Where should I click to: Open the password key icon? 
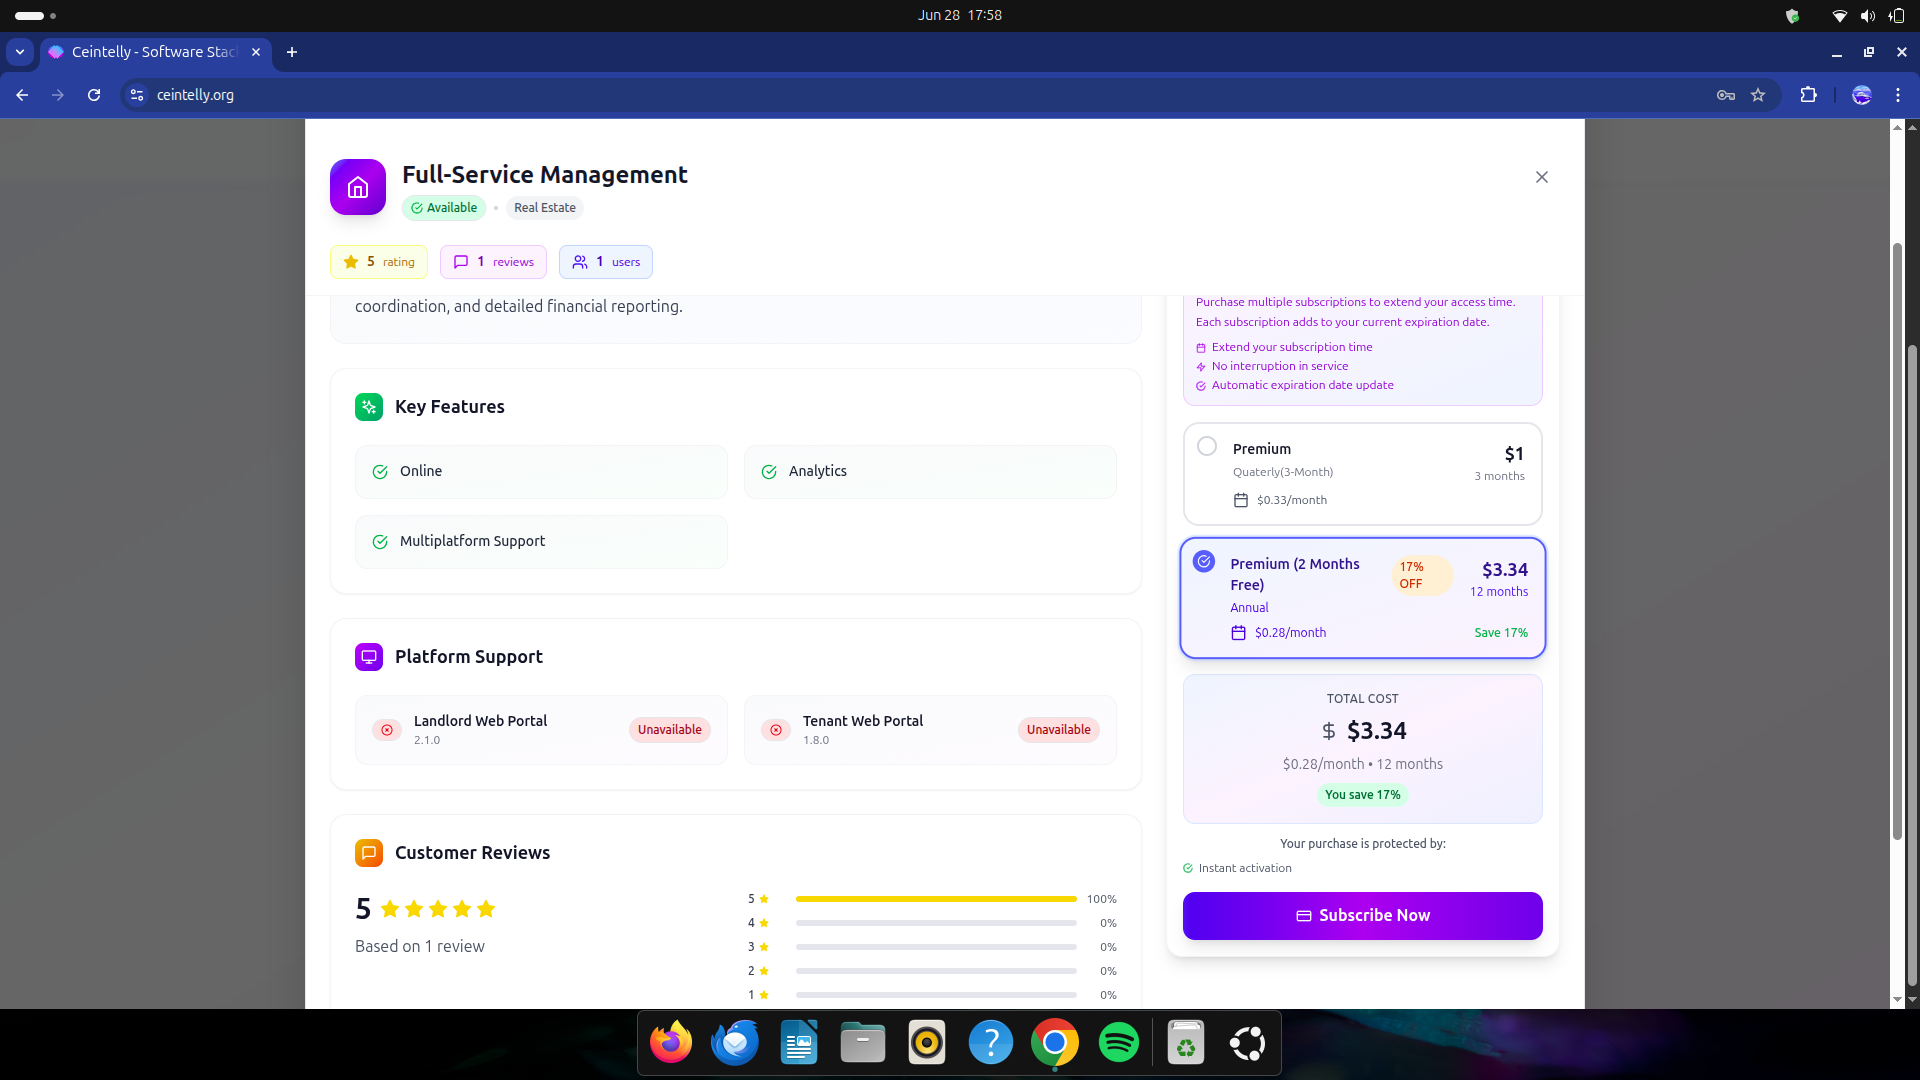pyautogui.click(x=1725, y=95)
